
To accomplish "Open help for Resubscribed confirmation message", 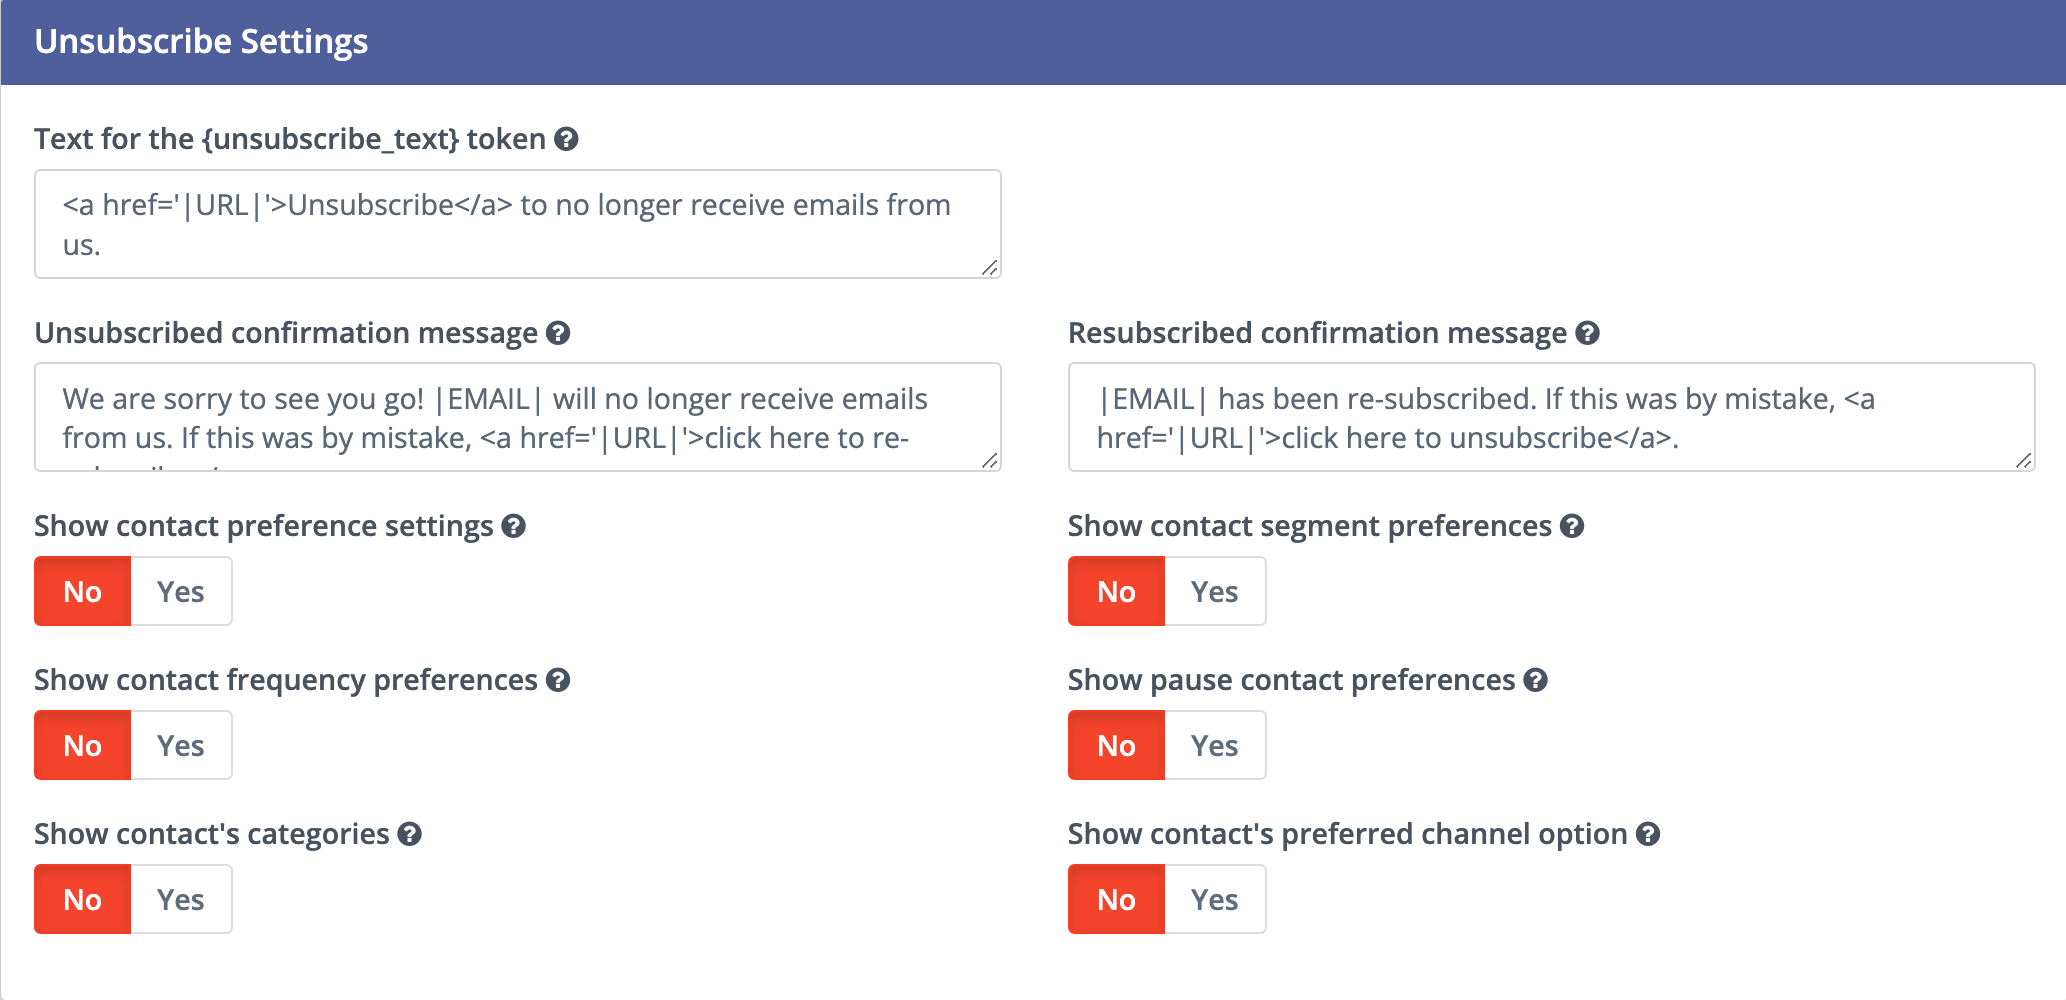I will pyautogui.click(x=1587, y=333).
